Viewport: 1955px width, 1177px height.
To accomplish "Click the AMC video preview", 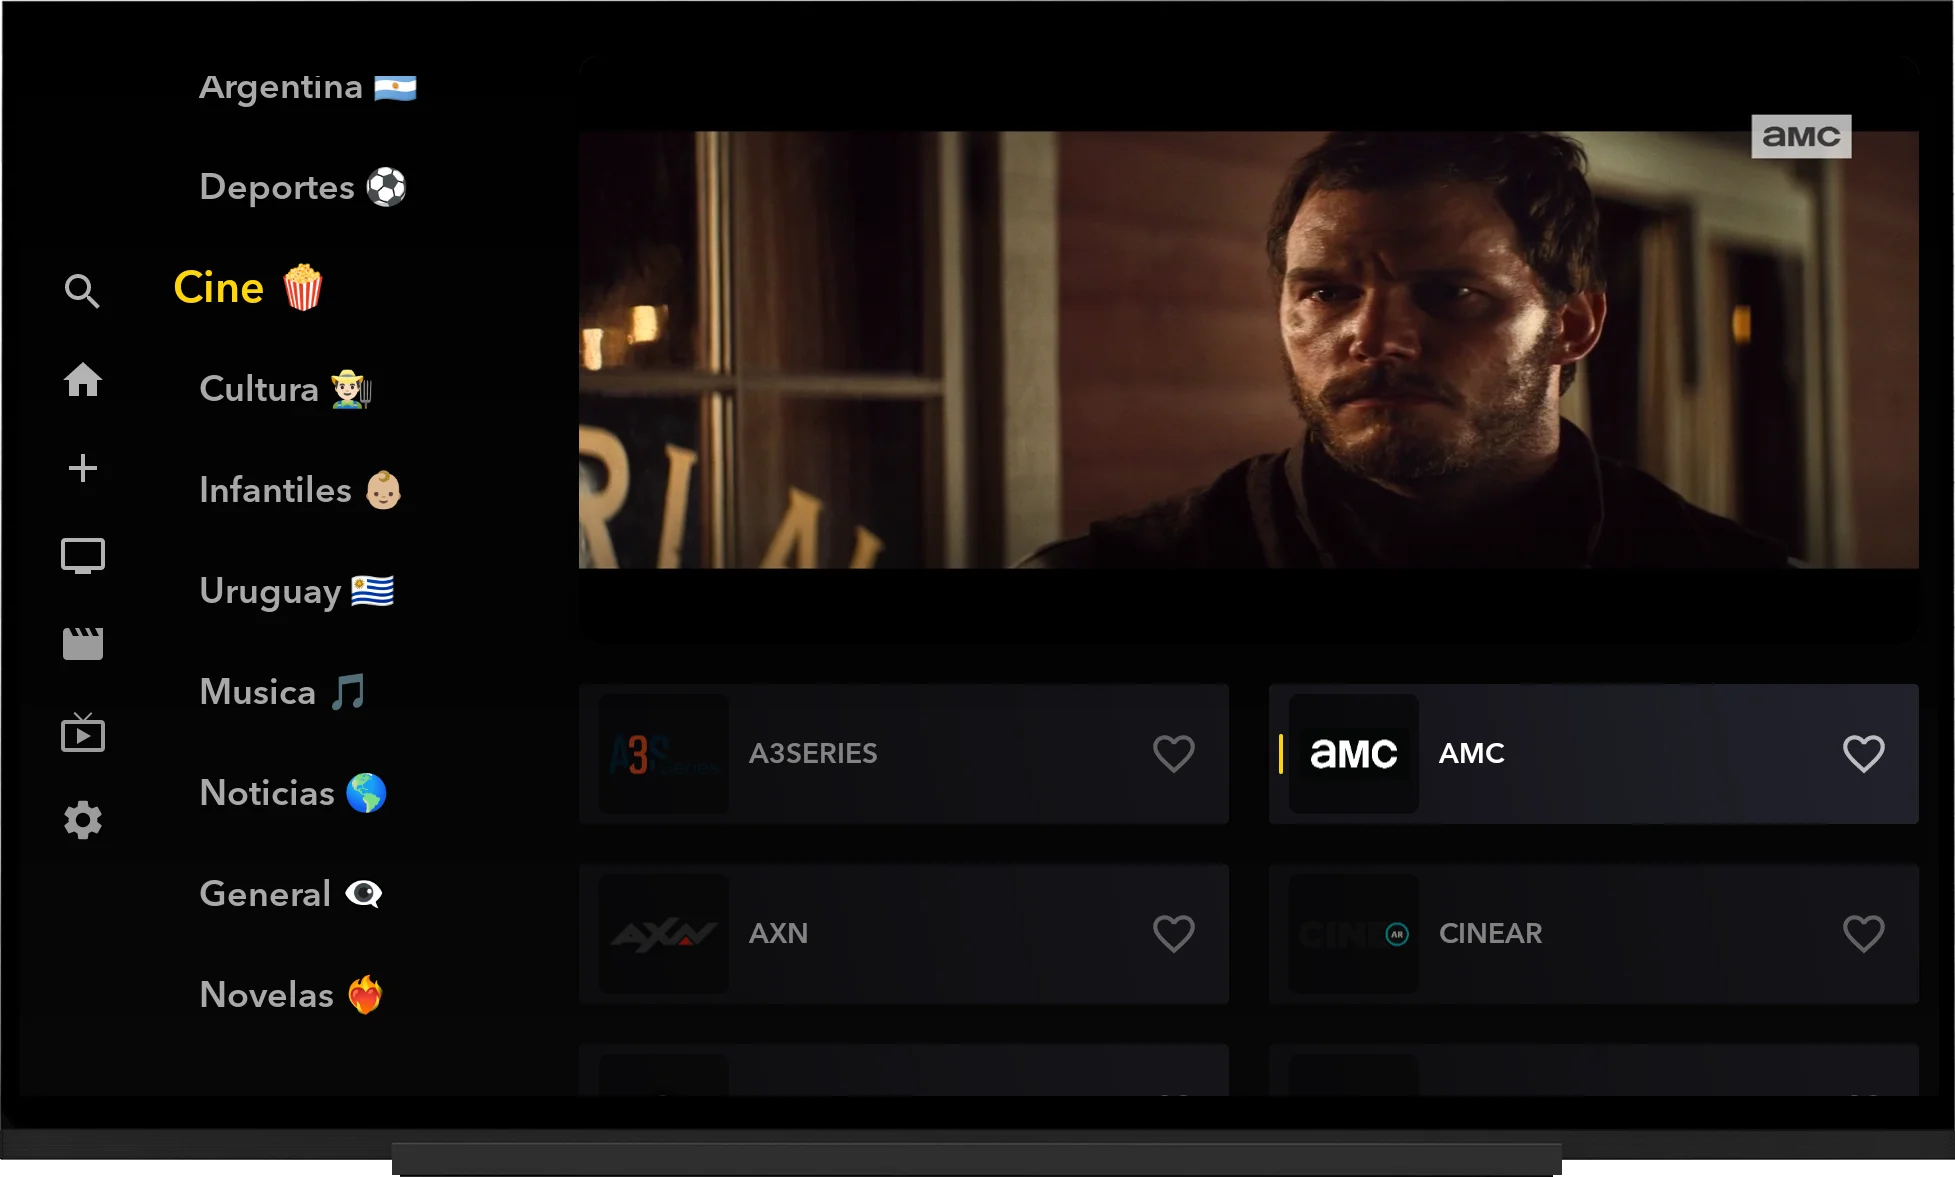I will (x=1249, y=350).
